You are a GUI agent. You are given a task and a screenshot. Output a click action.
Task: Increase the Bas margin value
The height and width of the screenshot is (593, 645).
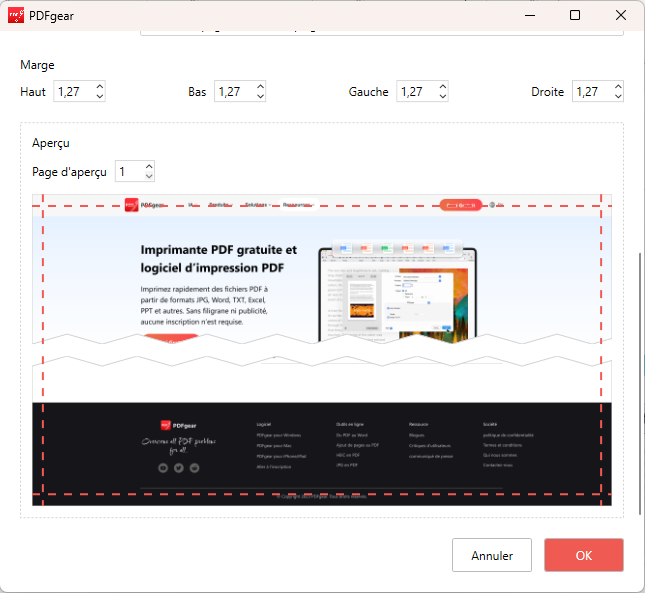point(260,87)
